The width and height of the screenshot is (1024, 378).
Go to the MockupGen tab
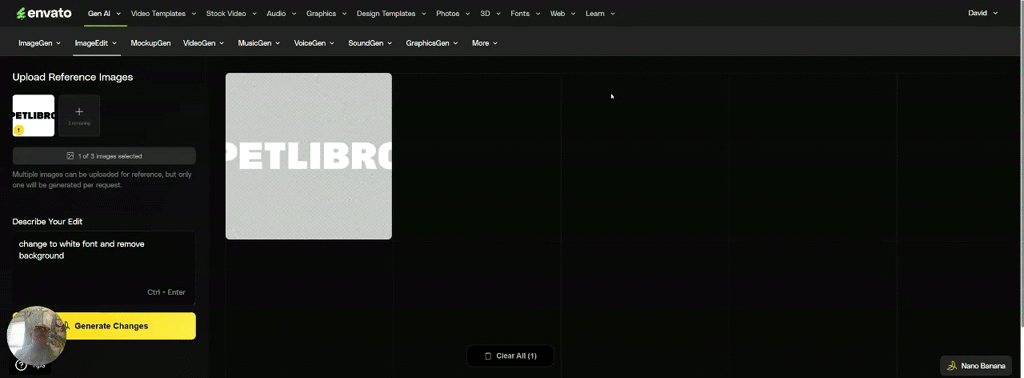[150, 43]
